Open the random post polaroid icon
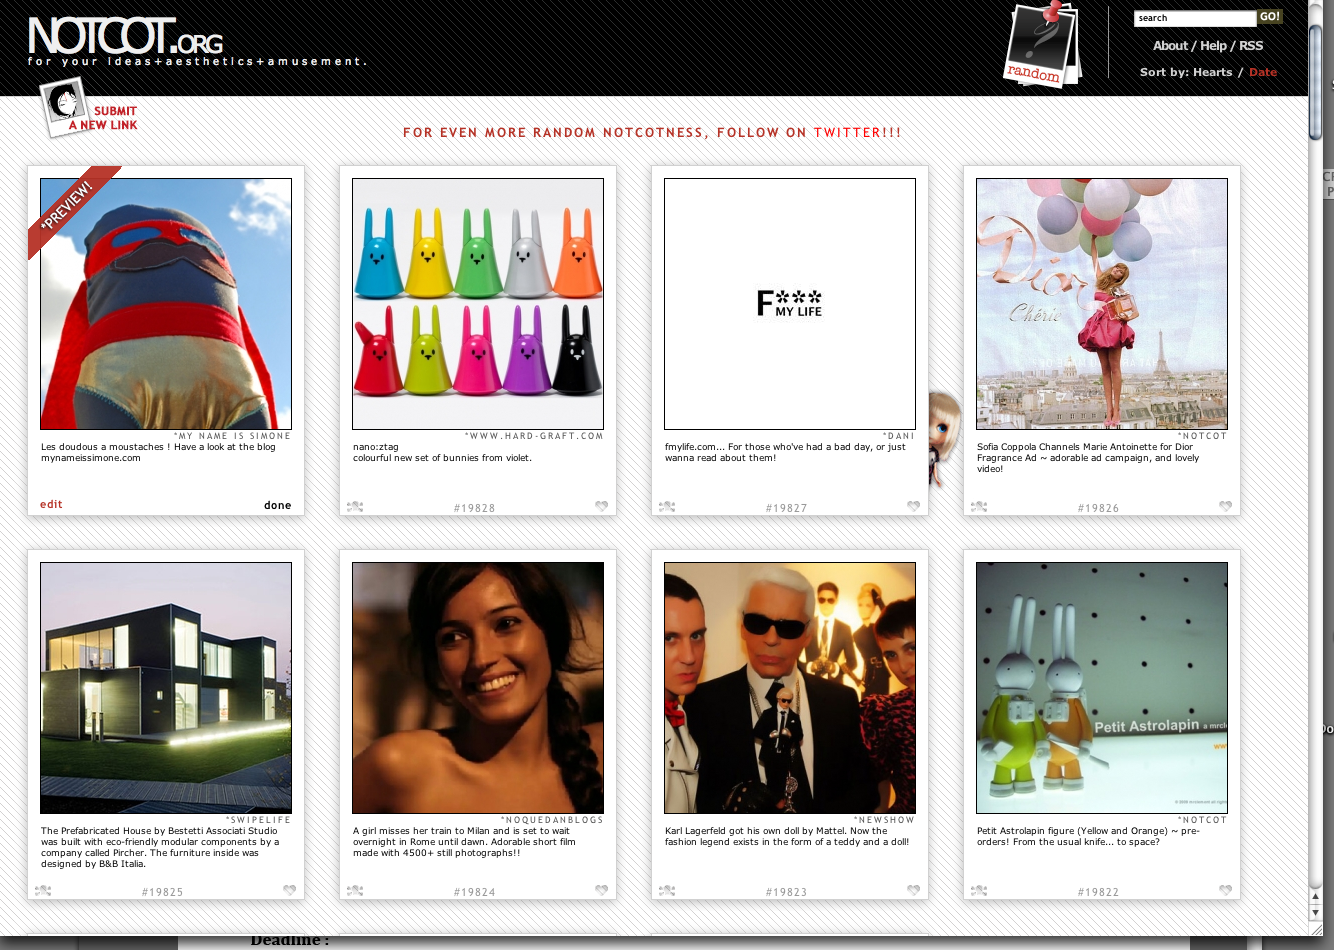This screenshot has height=950, width=1334. click(x=1042, y=45)
